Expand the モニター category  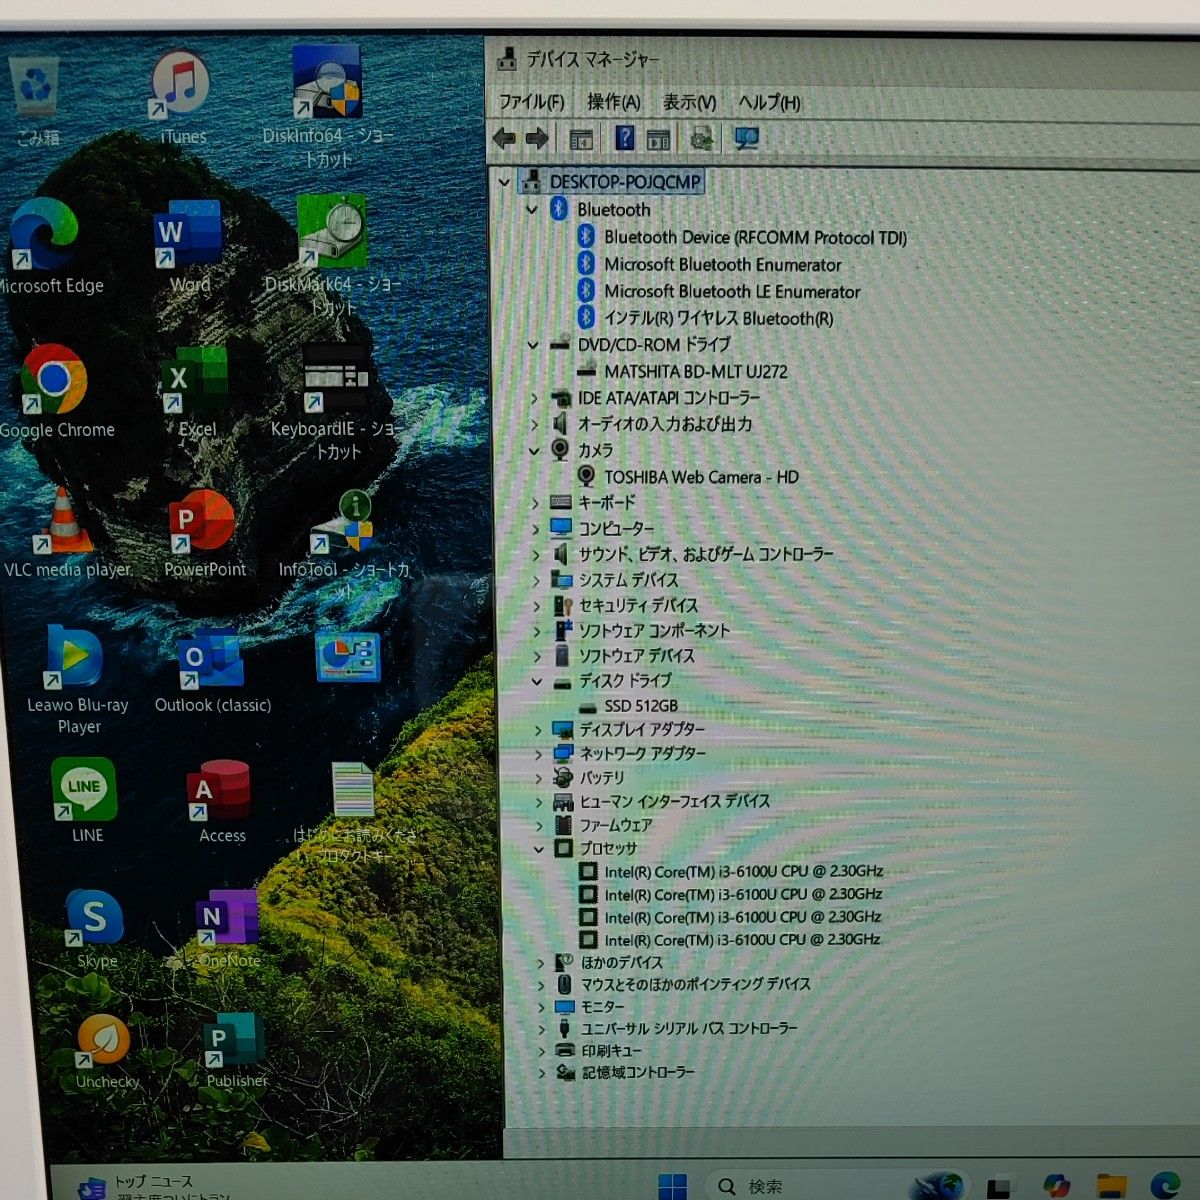tap(542, 1007)
